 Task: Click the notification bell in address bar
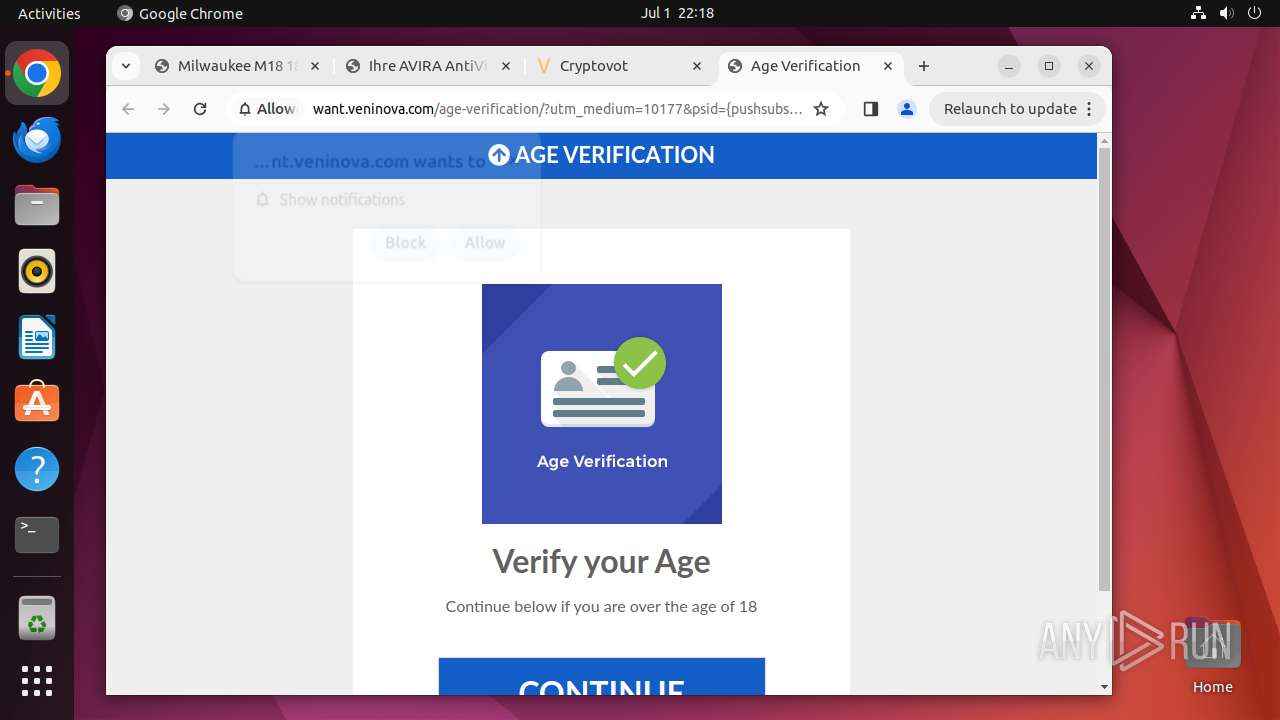pos(245,109)
